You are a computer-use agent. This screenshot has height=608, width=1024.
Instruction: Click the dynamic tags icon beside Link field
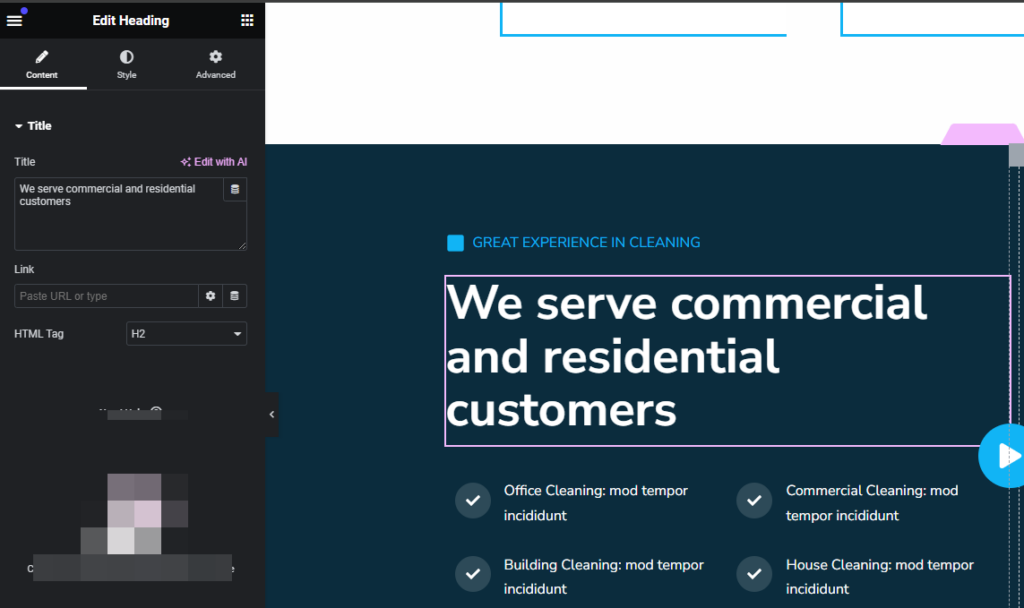pos(236,296)
